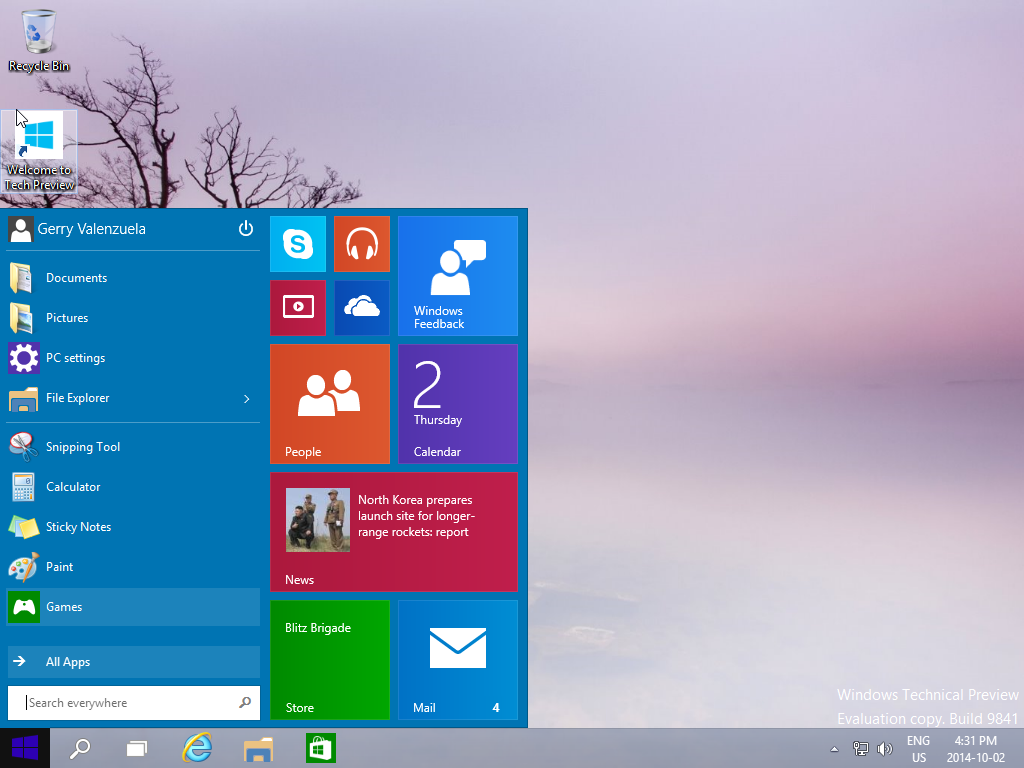The height and width of the screenshot is (768, 1024).
Task: Click the ENG US language indicator
Action: tap(918, 749)
